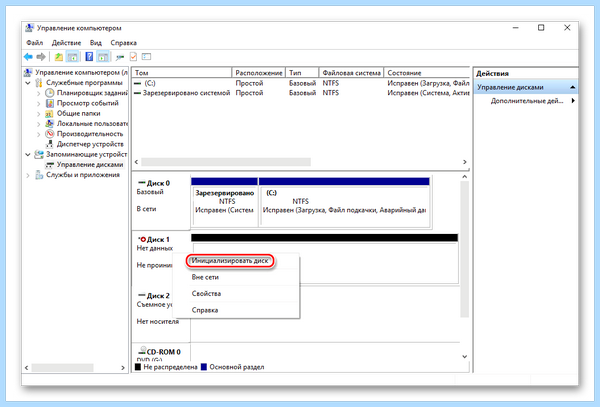Click the Производительность icon

coord(50,134)
